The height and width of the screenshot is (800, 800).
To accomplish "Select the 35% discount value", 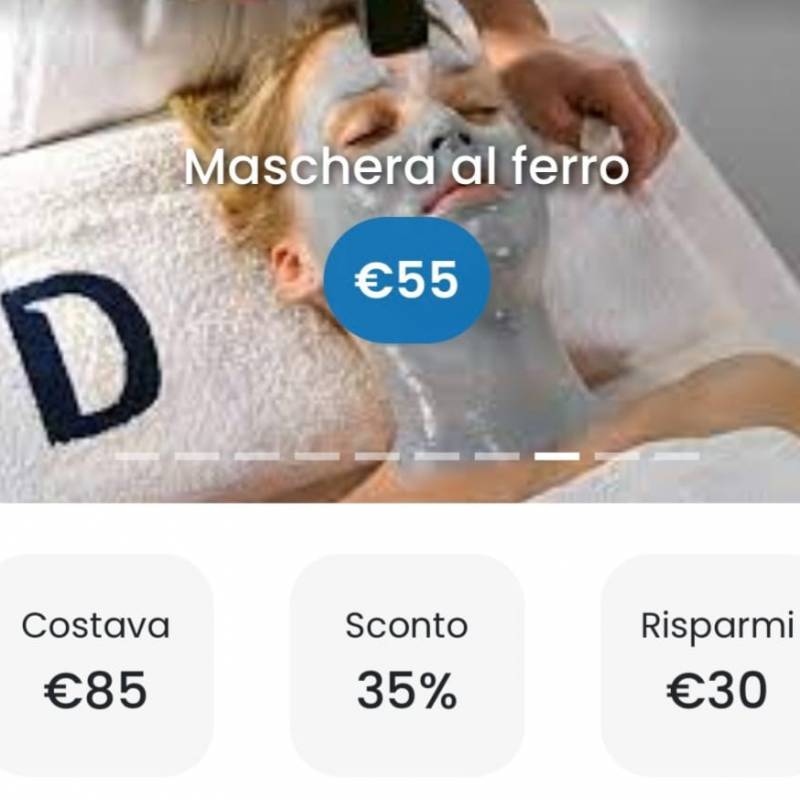I will click(x=407, y=690).
